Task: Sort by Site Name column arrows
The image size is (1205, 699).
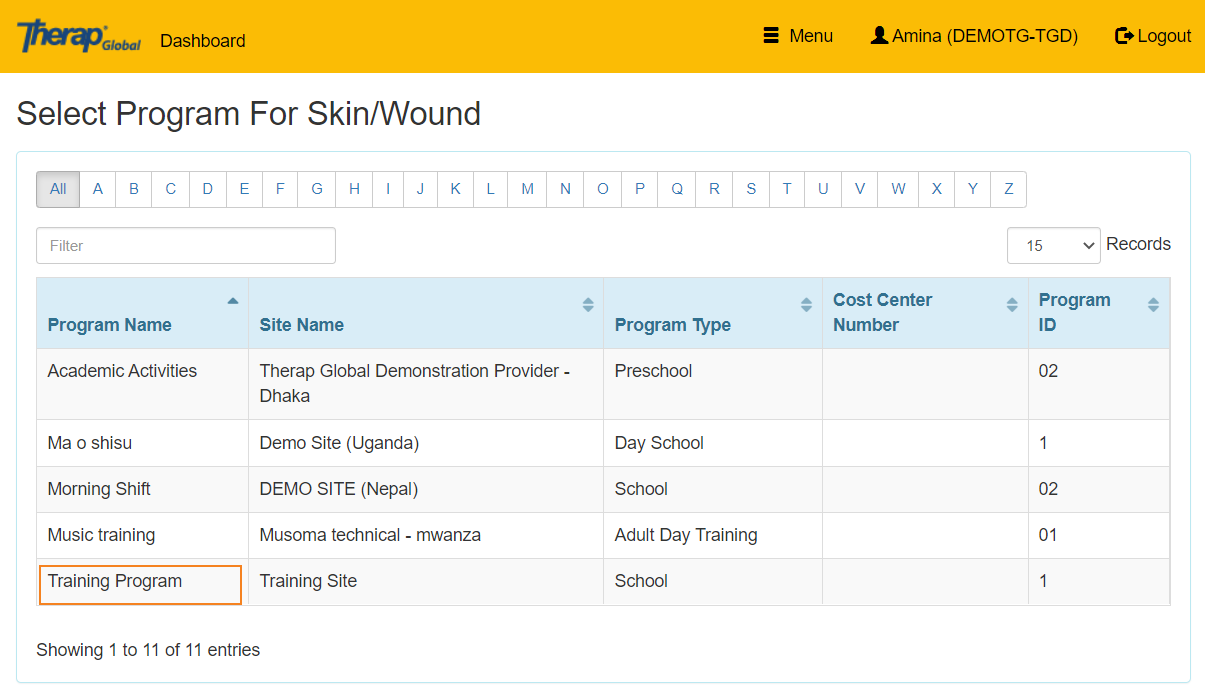Action: click(588, 305)
